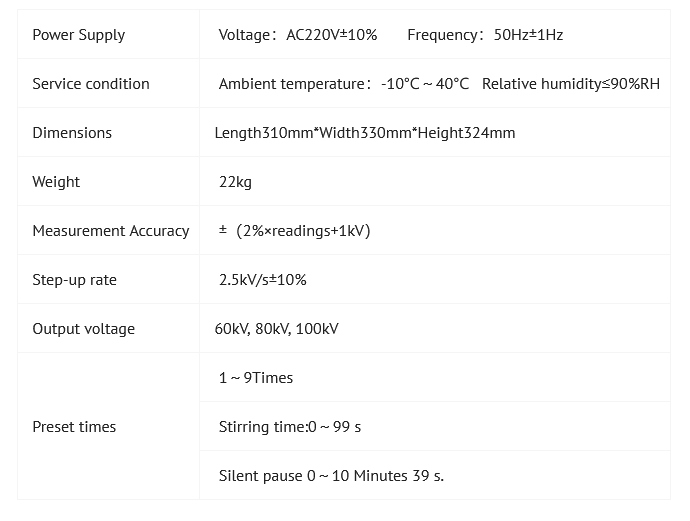
Task: Click the 2.5kV/s±10% value
Action: (x=263, y=280)
